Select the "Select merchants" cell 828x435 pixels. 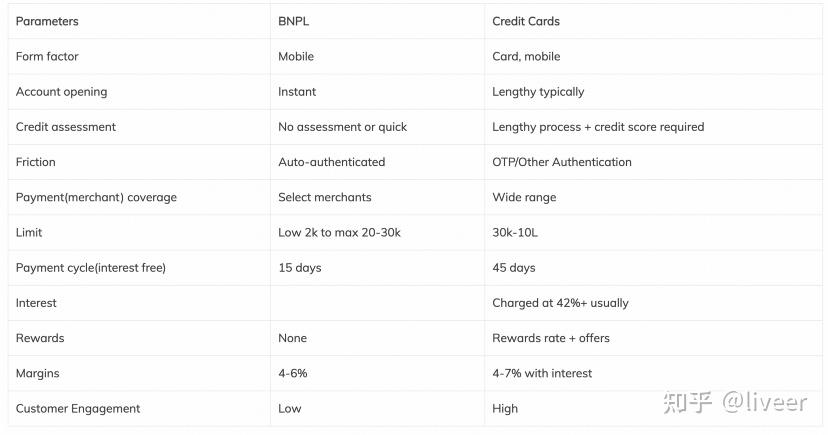tap(324, 197)
